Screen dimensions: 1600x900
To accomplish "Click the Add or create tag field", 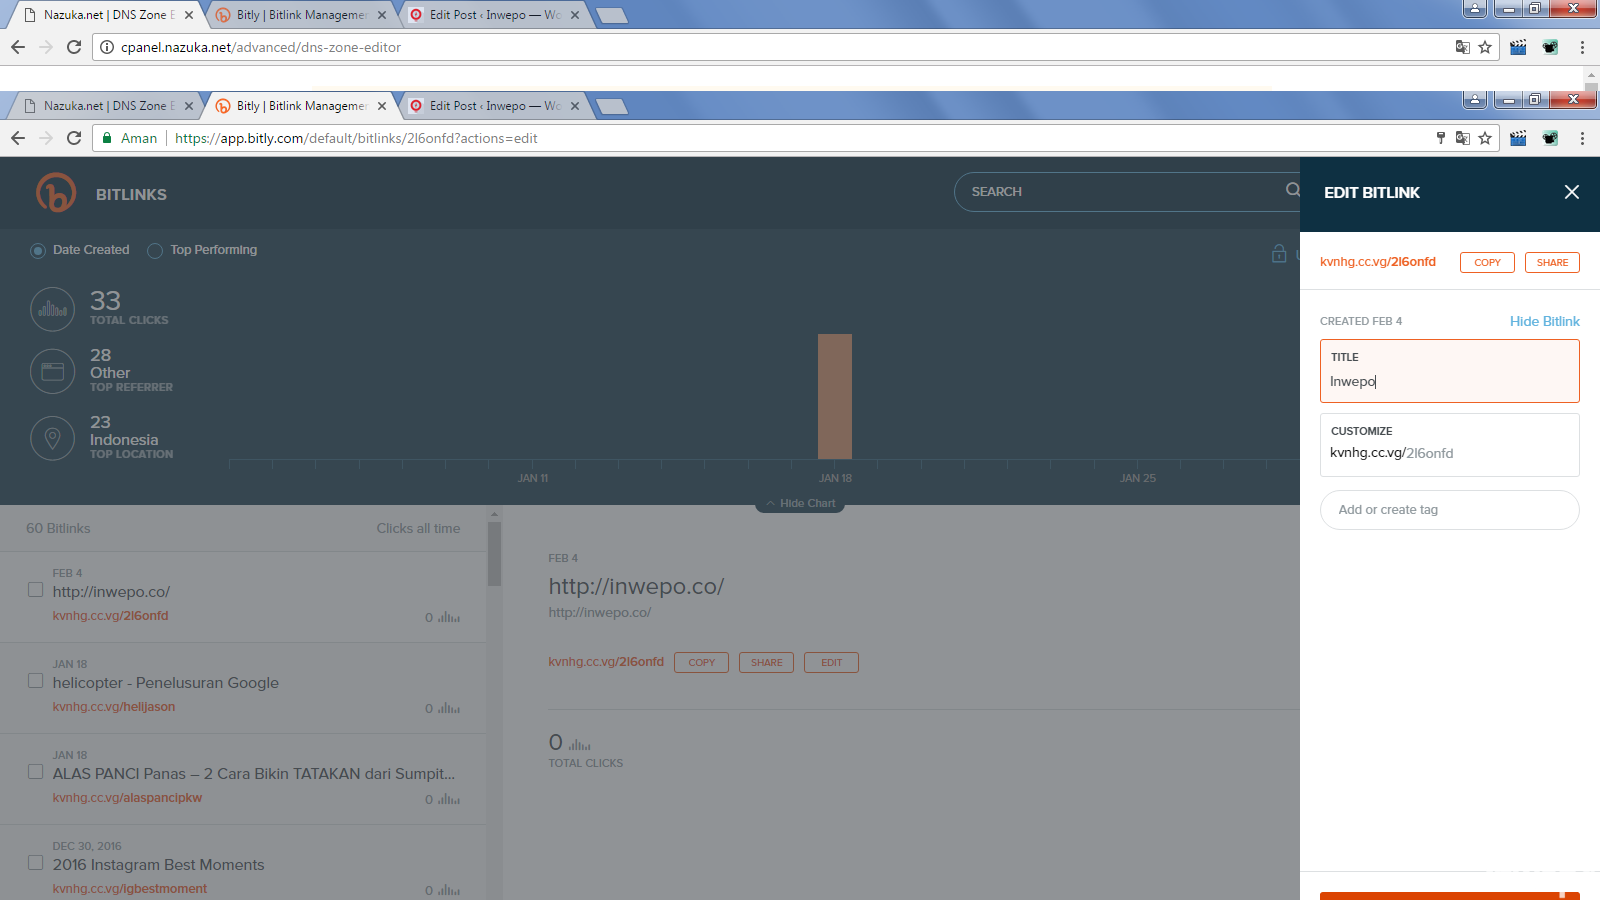I will pos(1450,510).
